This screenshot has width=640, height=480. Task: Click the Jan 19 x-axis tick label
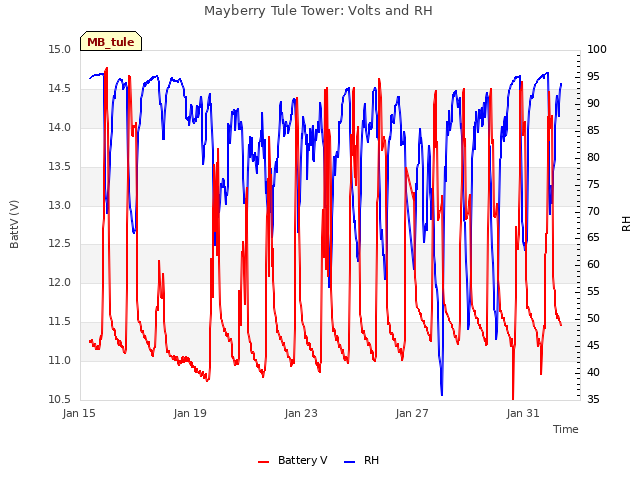click(x=190, y=413)
